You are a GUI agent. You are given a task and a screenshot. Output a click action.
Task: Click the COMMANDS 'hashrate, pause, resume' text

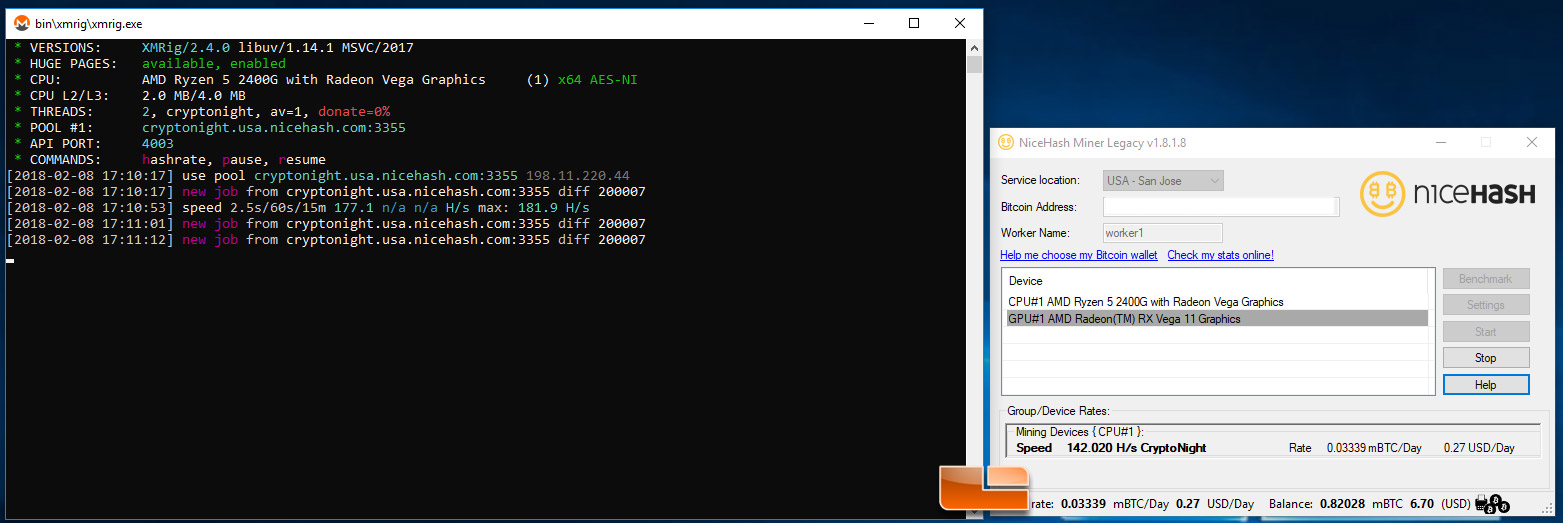click(234, 160)
